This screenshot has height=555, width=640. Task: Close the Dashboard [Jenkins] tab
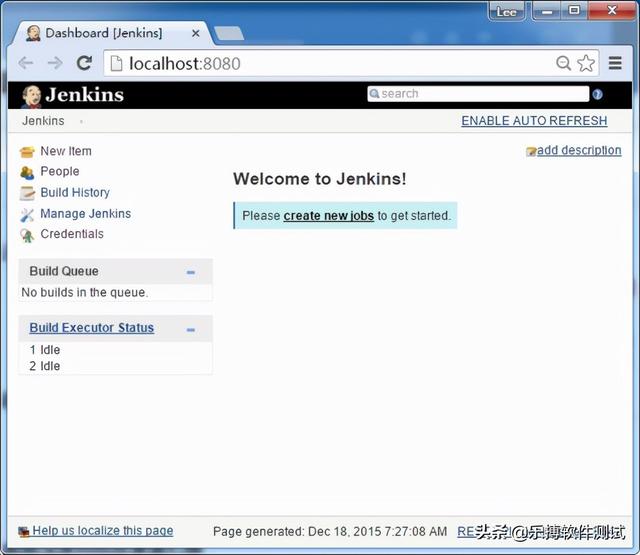(196, 33)
